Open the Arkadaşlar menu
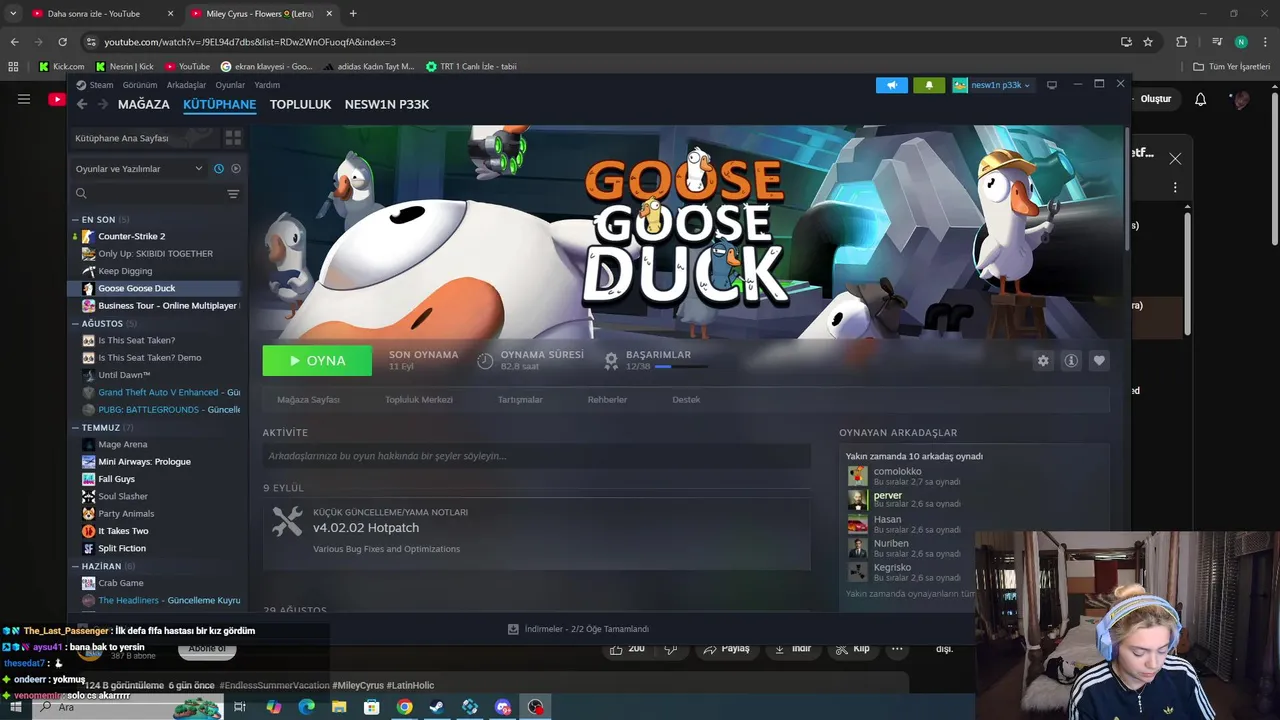Image resolution: width=1280 pixels, height=720 pixels. point(186,85)
